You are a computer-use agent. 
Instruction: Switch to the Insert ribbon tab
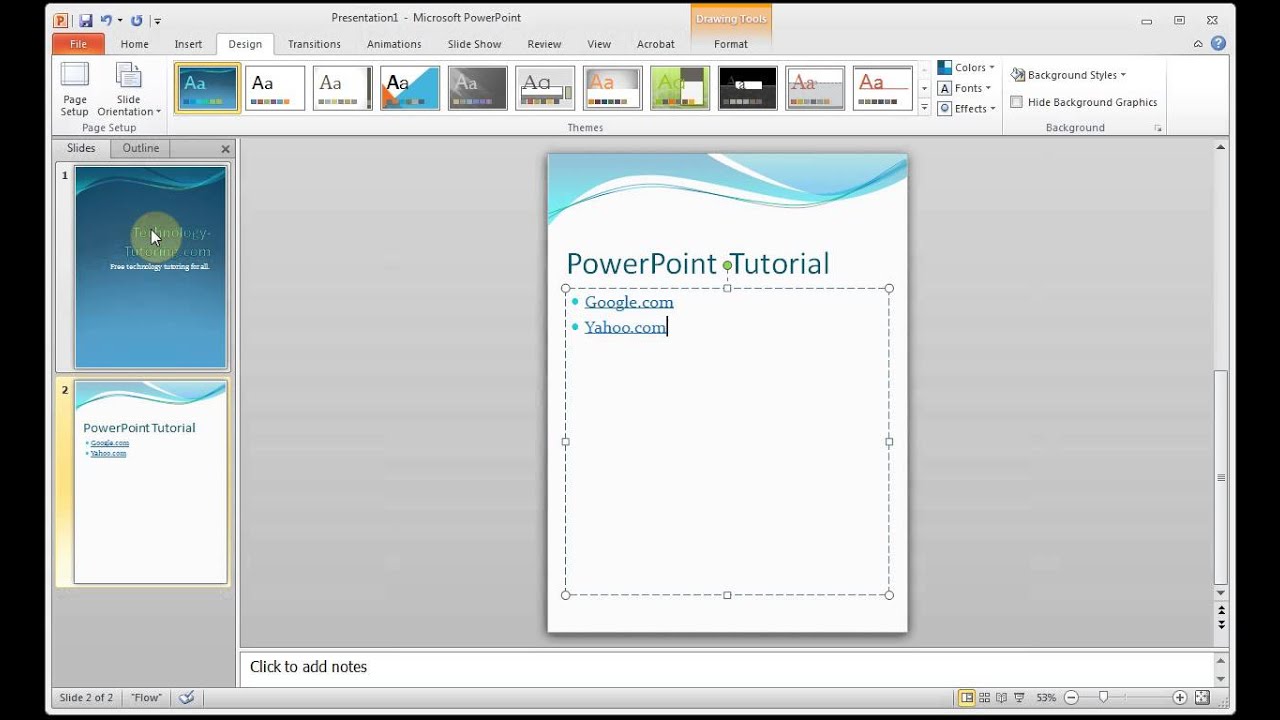pos(188,44)
